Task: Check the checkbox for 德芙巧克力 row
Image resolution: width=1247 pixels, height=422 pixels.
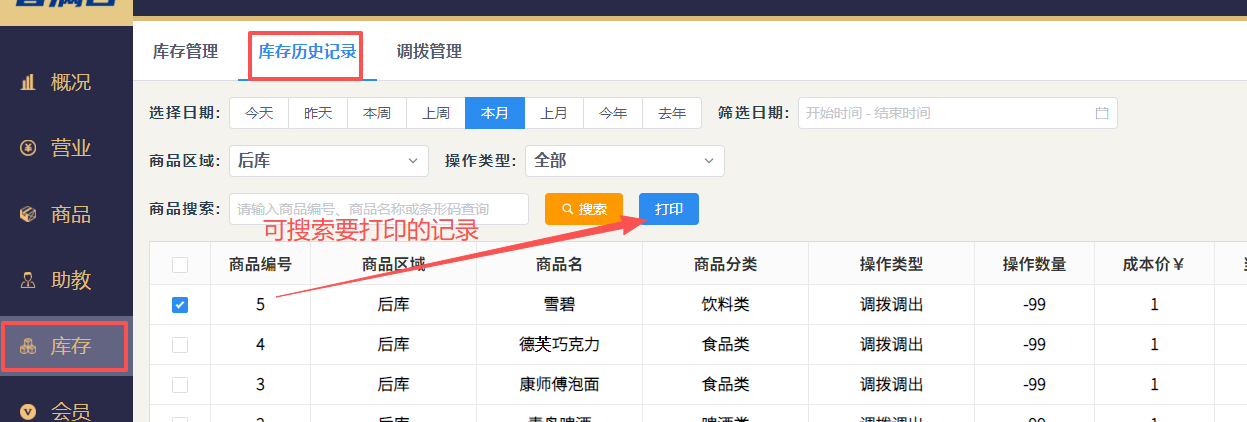Action: [x=180, y=345]
